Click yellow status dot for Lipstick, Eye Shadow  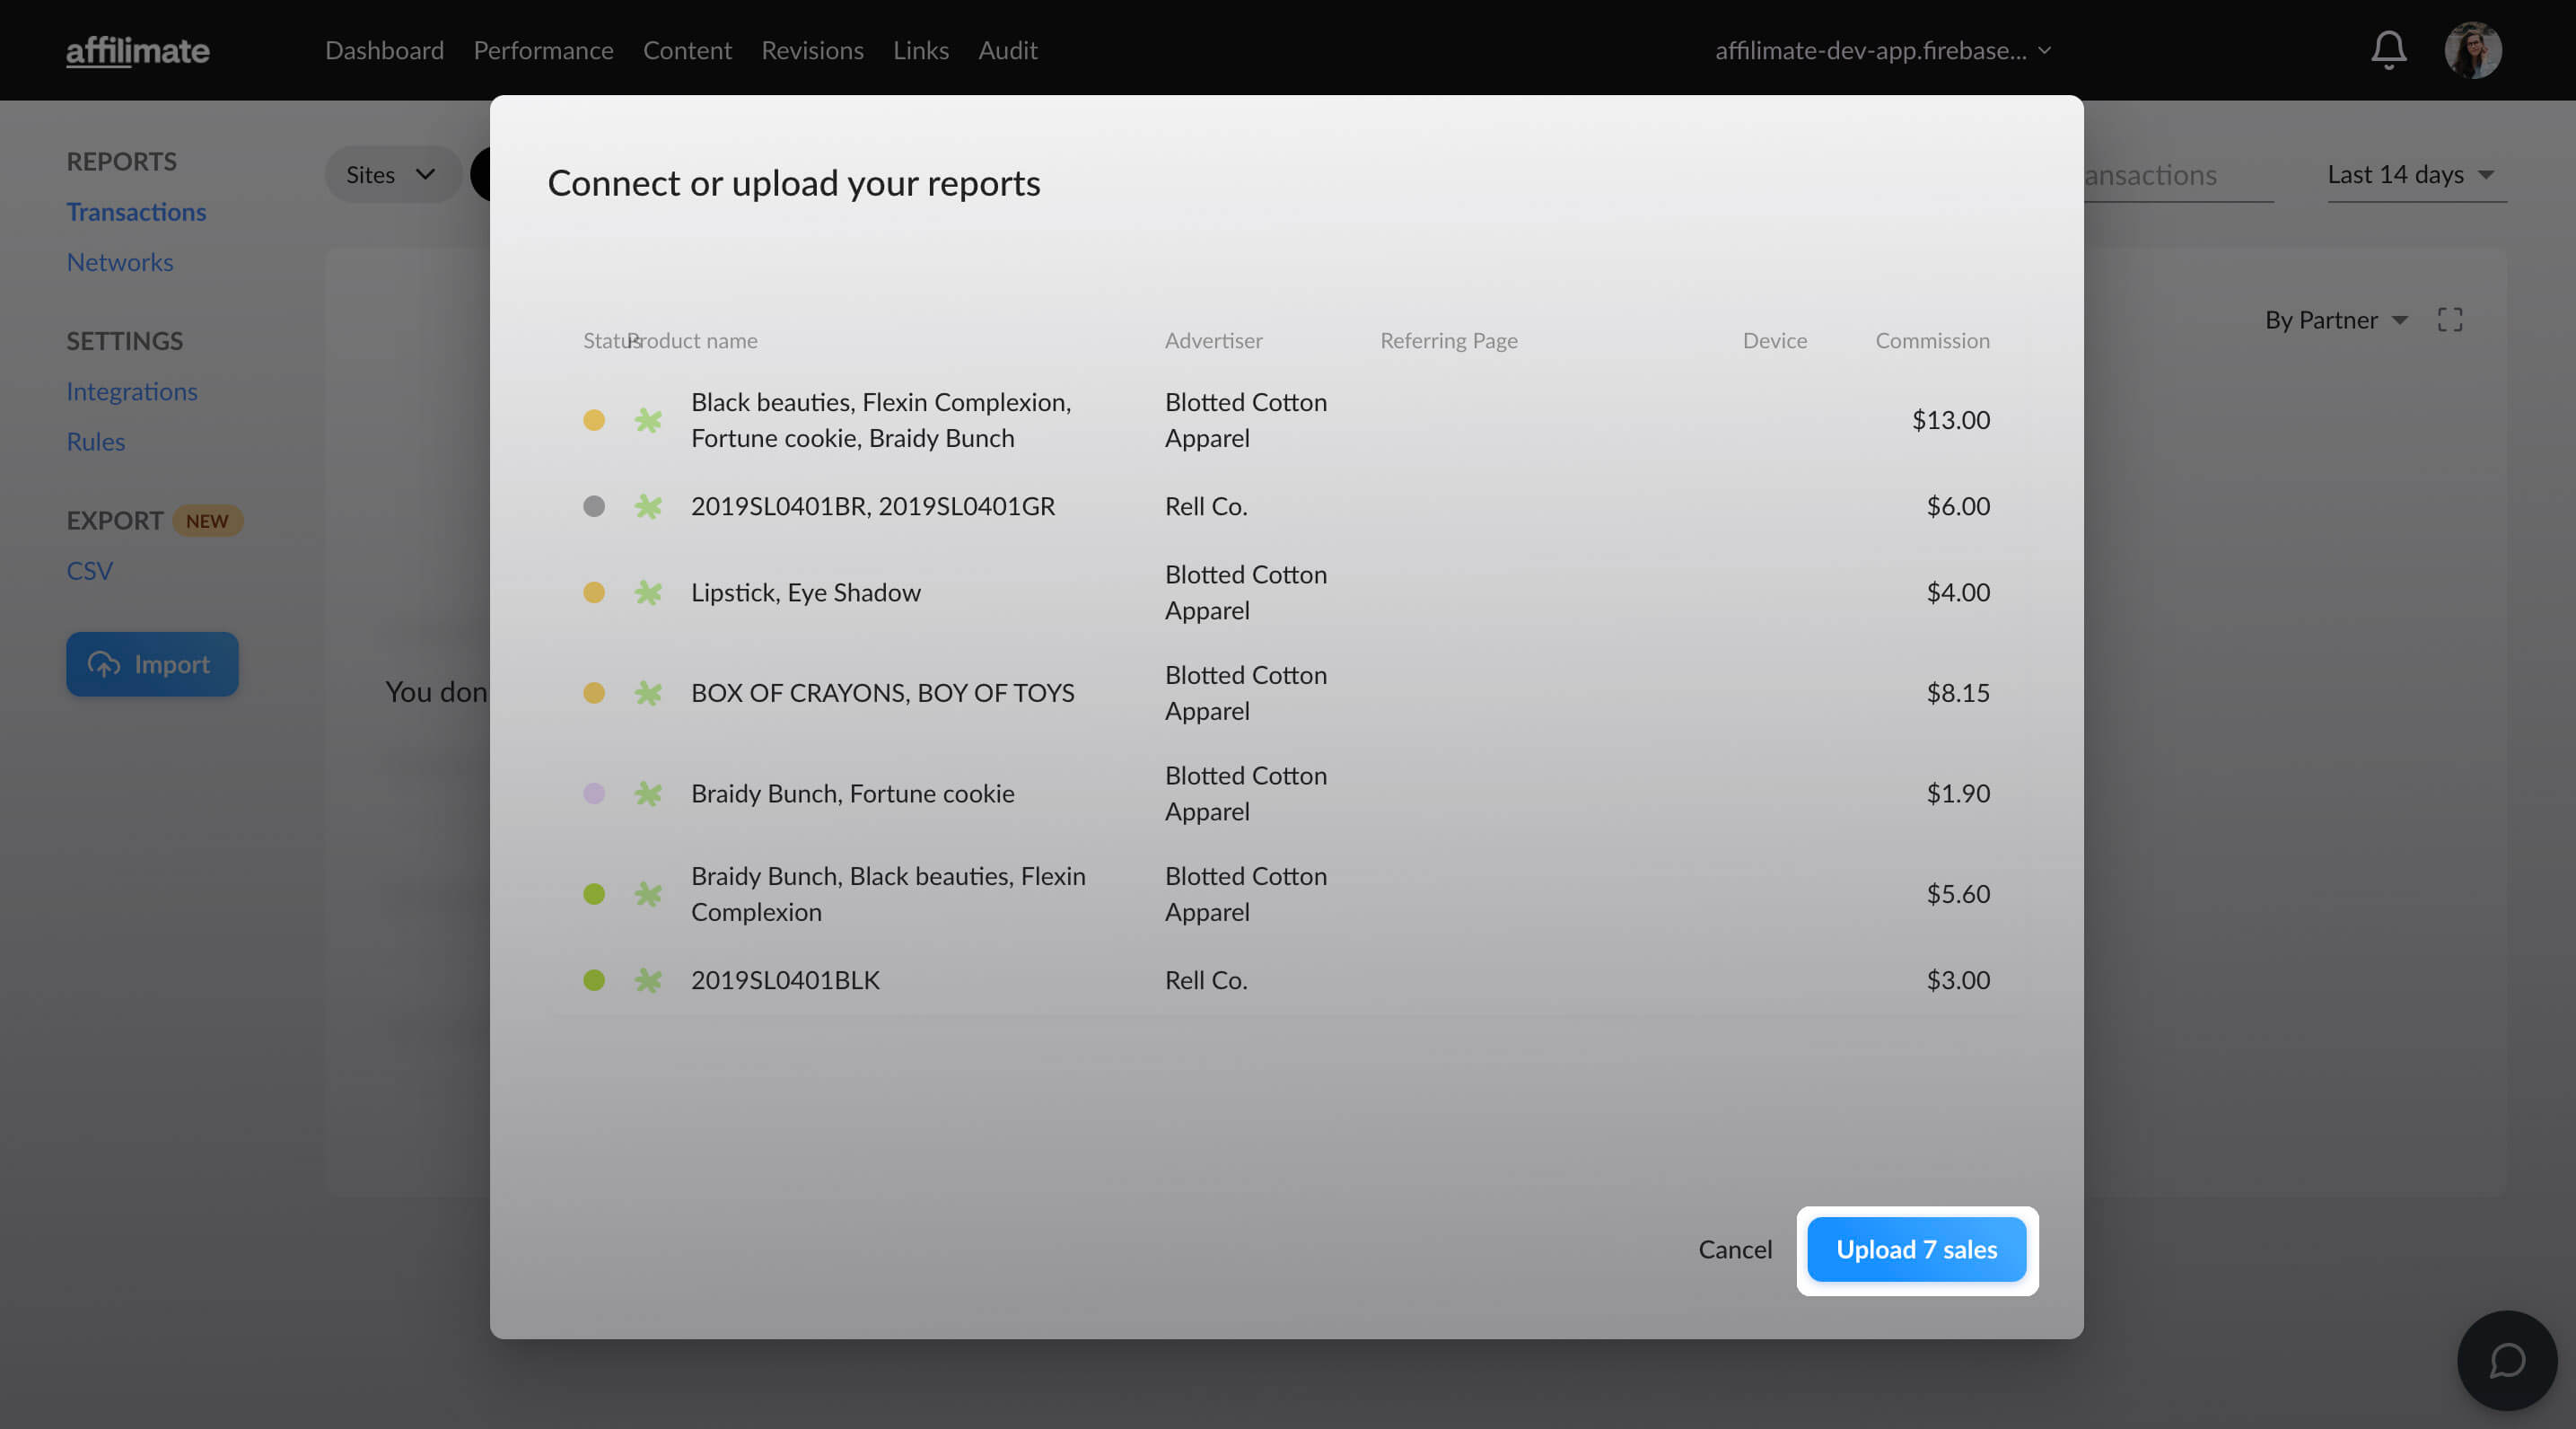pyautogui.click(x=594, y=593)
